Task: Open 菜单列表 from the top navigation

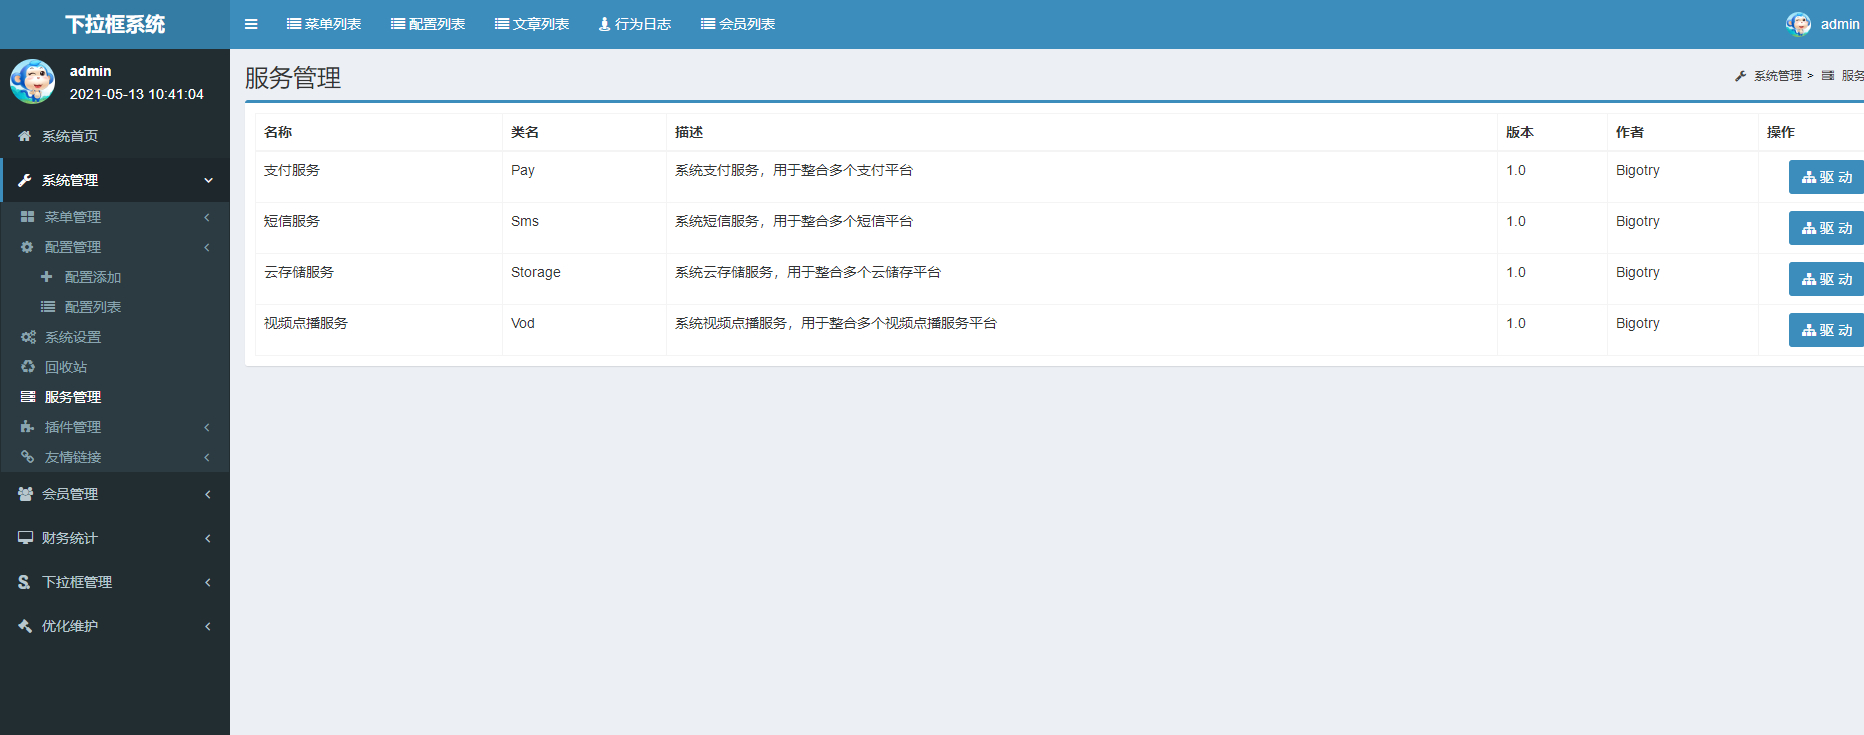Action: pos(324,24)
